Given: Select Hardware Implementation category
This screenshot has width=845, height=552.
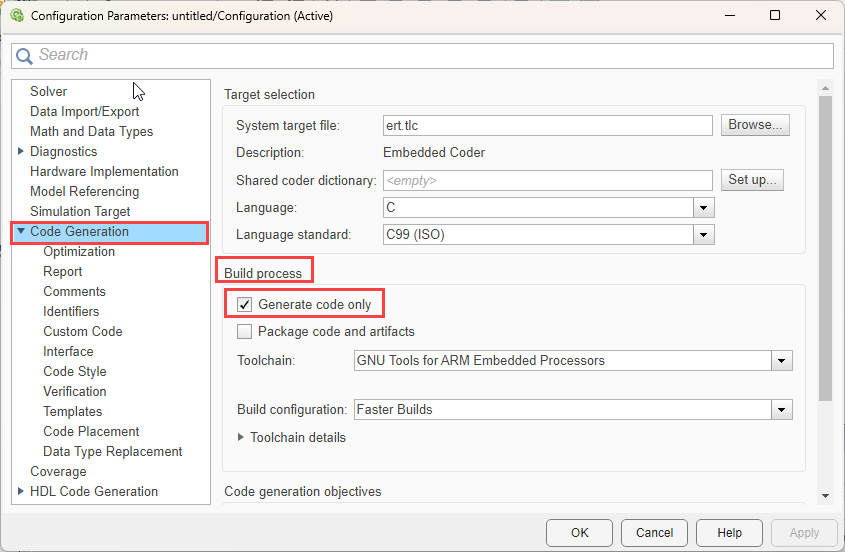Looking at the screenshot, I should (104, 171).
